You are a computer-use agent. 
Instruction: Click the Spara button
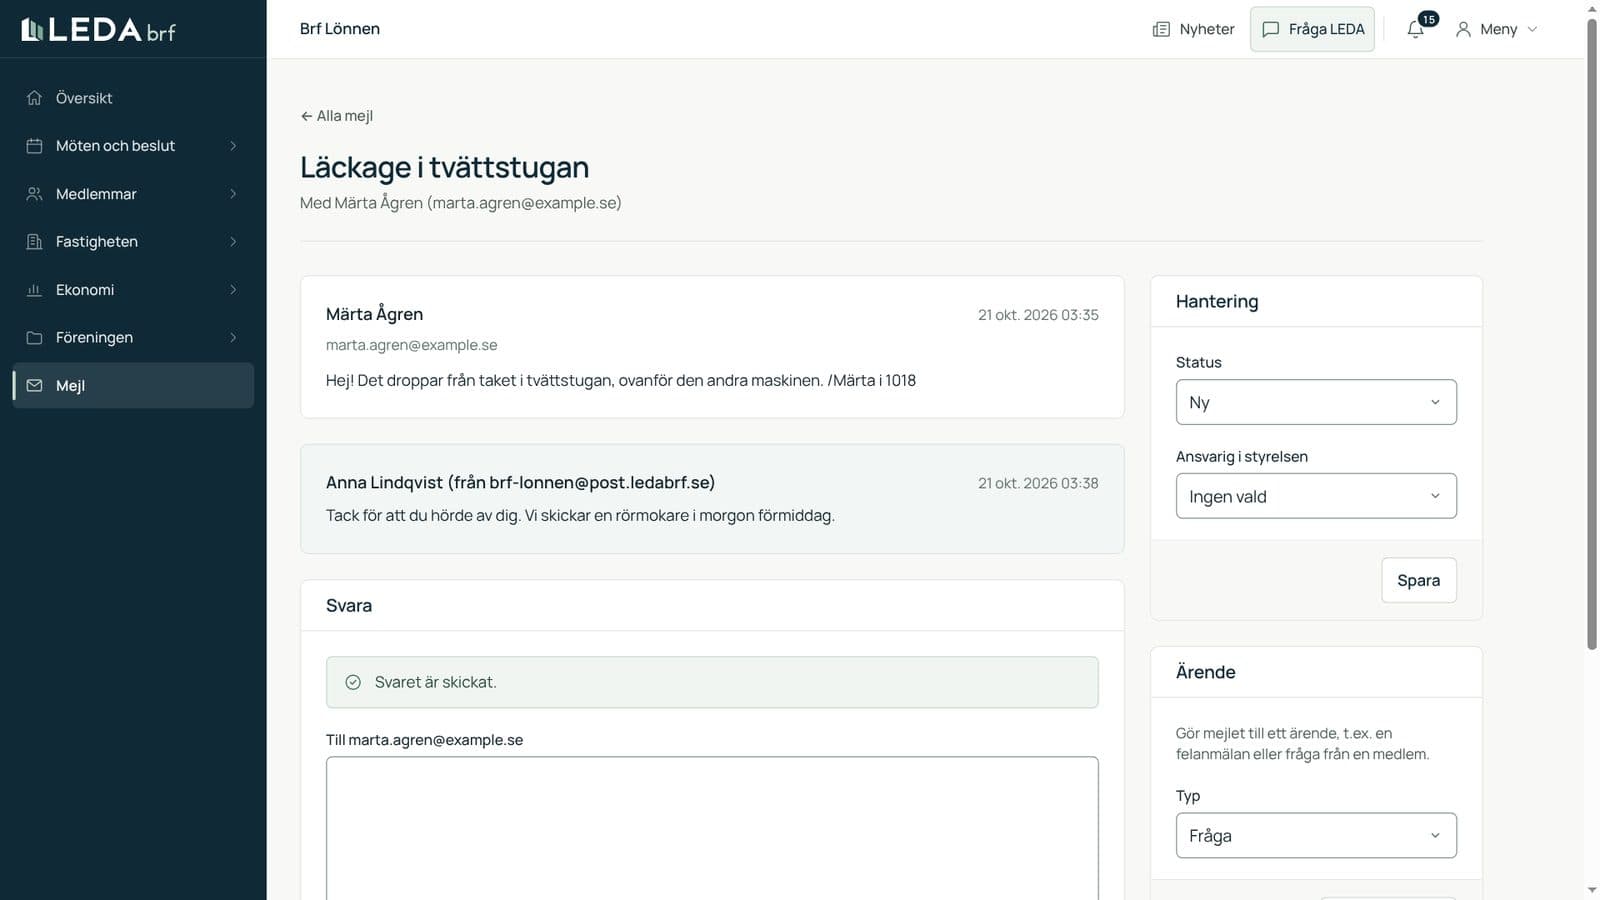pos(1418,580)
